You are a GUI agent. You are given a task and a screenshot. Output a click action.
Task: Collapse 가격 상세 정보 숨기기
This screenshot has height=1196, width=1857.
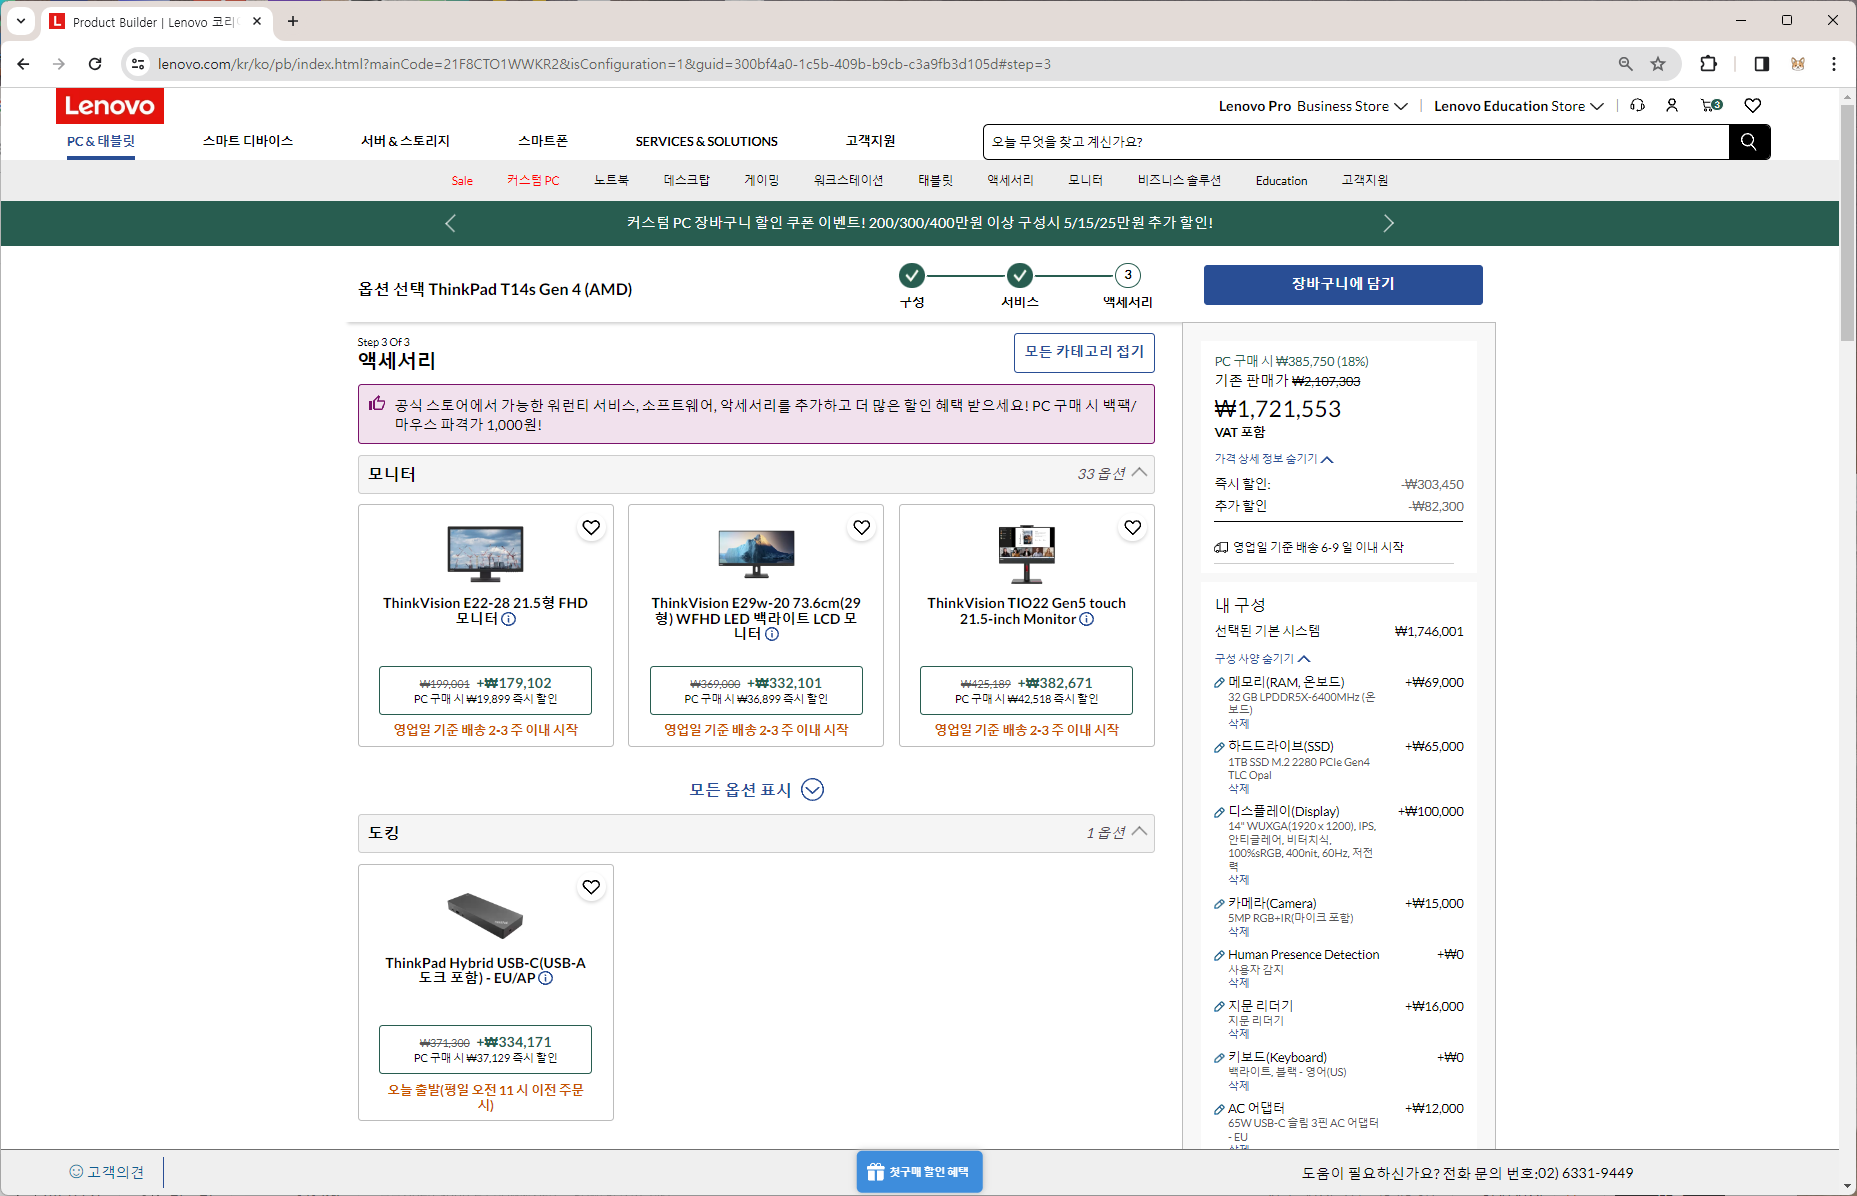(1273, 459)
